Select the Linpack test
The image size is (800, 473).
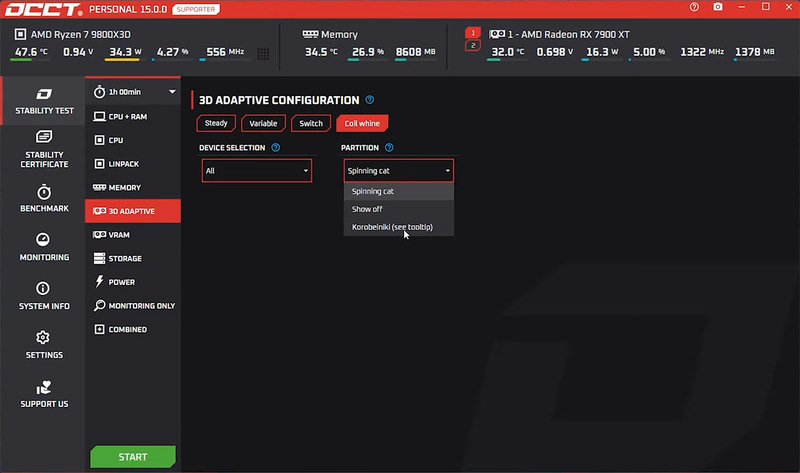point(133,164)
